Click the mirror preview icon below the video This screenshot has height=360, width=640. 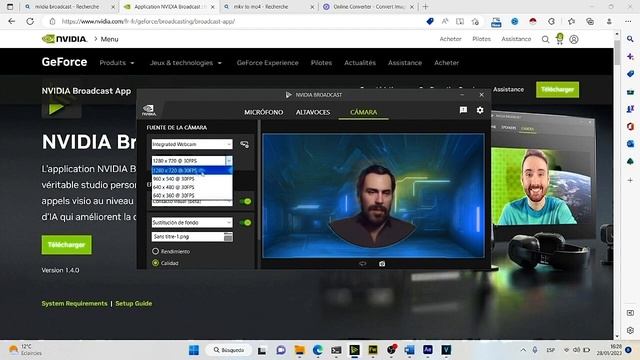tap(362, 264)
